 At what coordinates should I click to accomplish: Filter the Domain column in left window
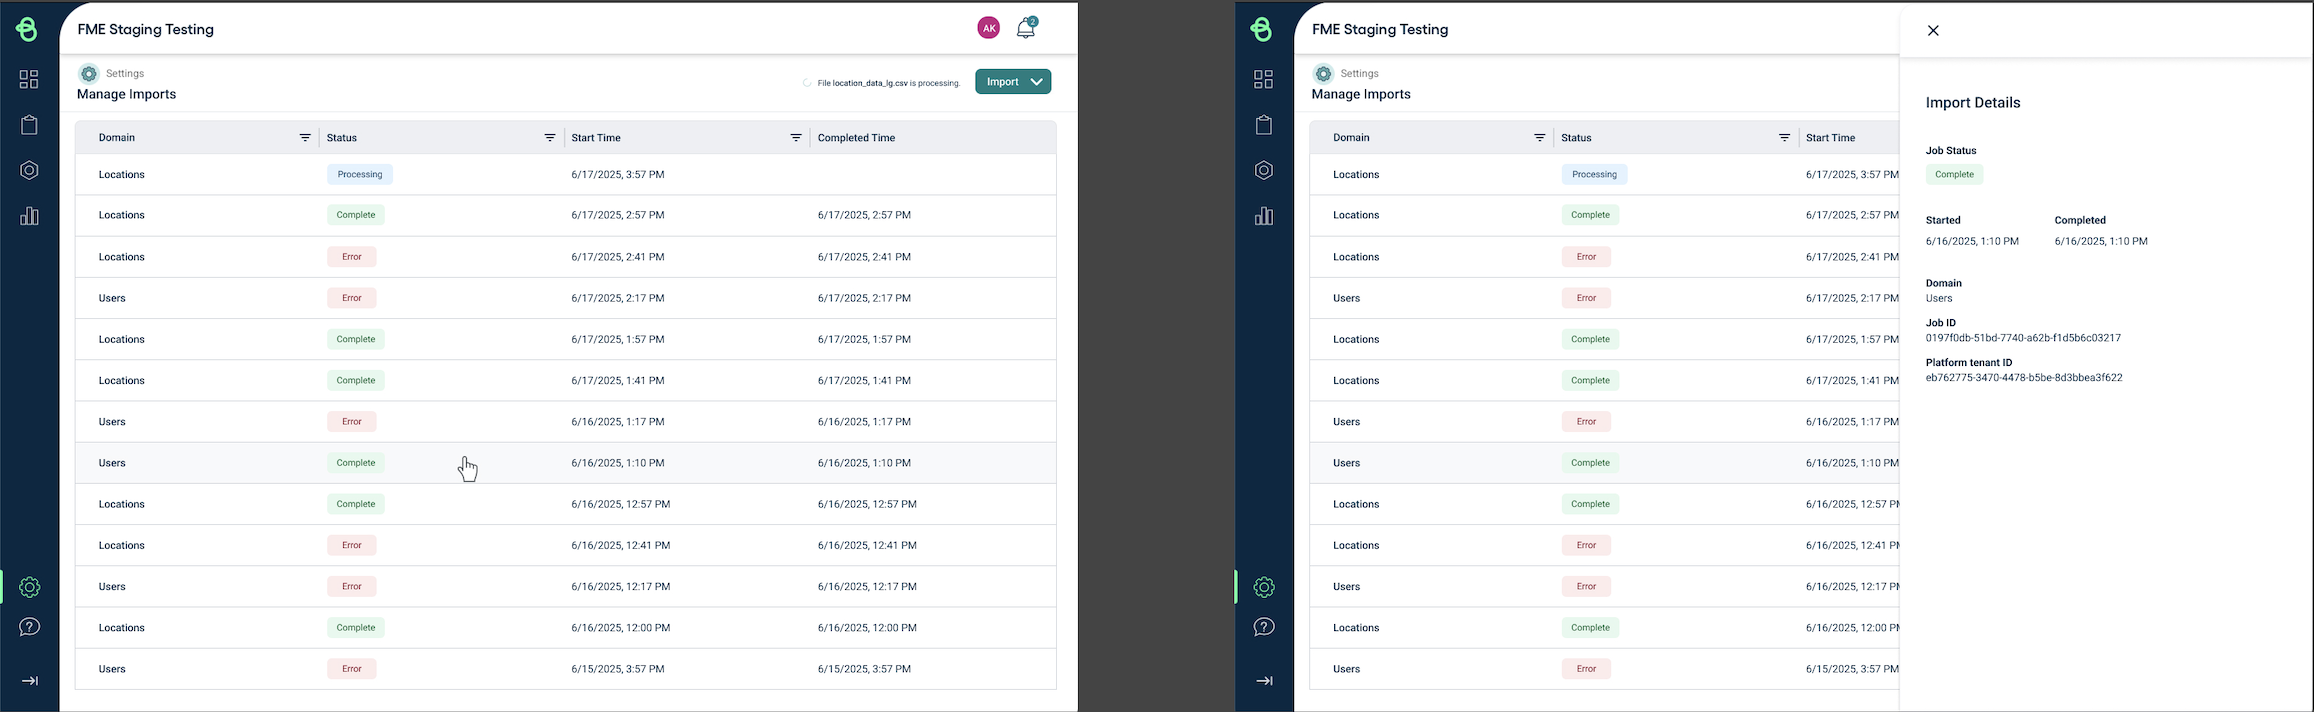click(x=305, y=138)
